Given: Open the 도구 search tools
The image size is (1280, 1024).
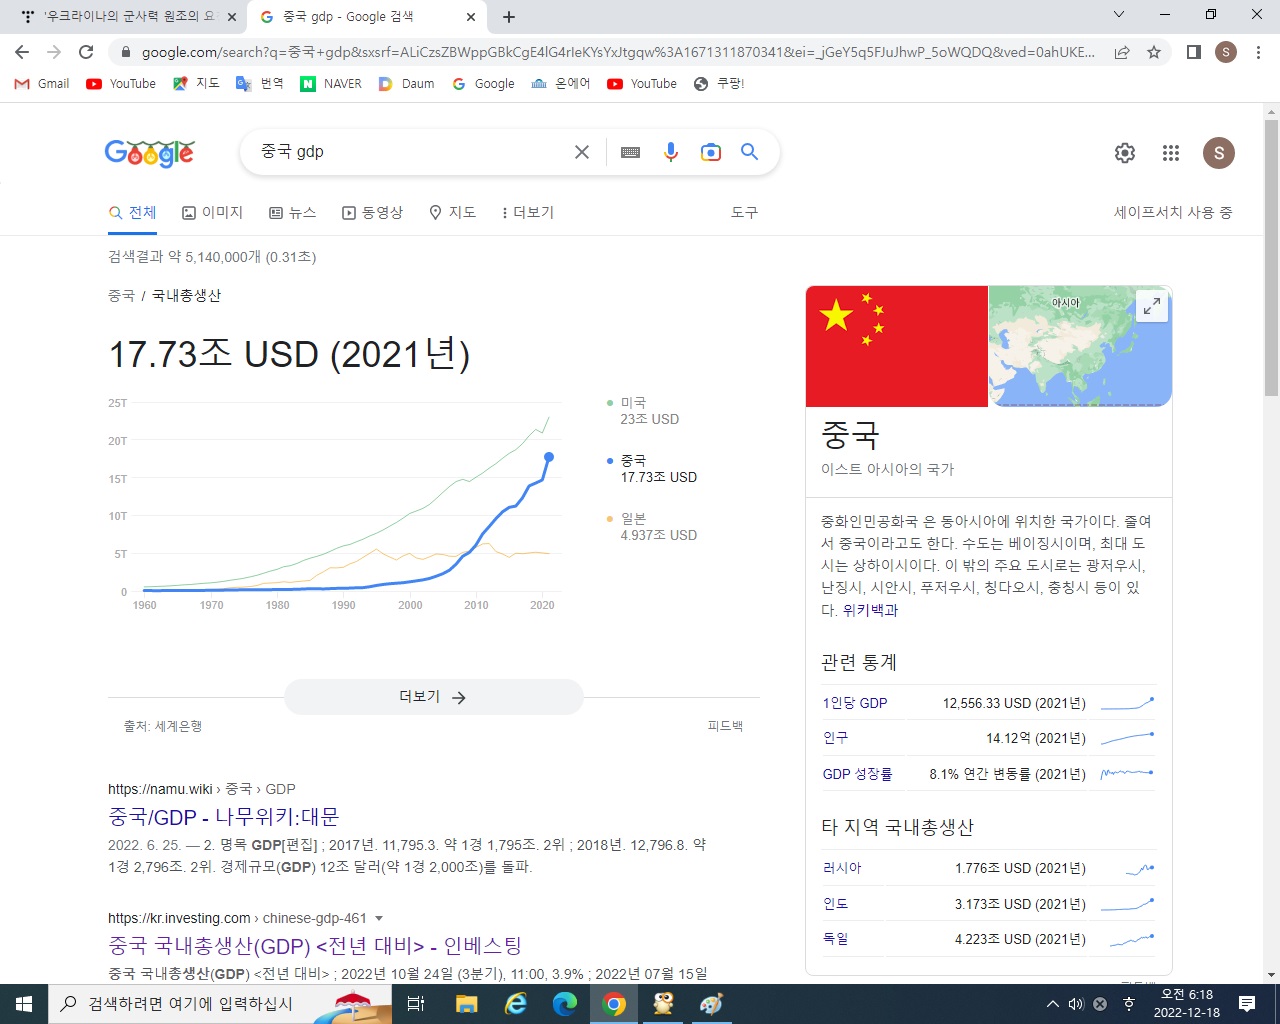Looking at the screenshot, I should (744, 212).
